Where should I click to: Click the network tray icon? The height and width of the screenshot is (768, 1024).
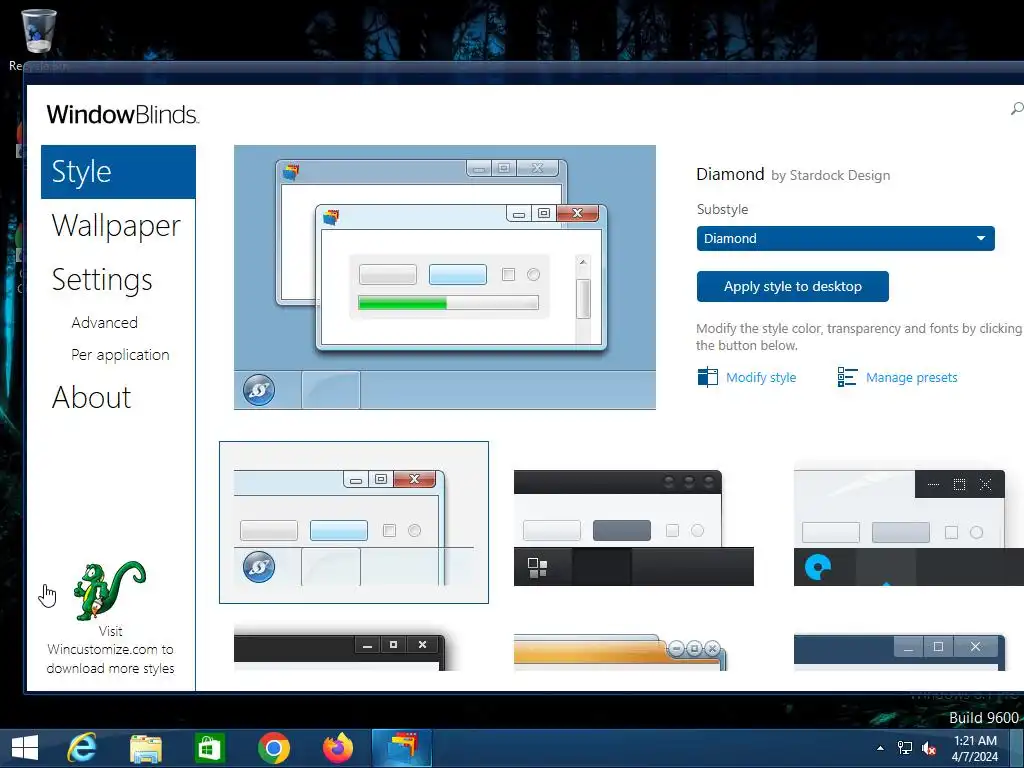point(904,748)
